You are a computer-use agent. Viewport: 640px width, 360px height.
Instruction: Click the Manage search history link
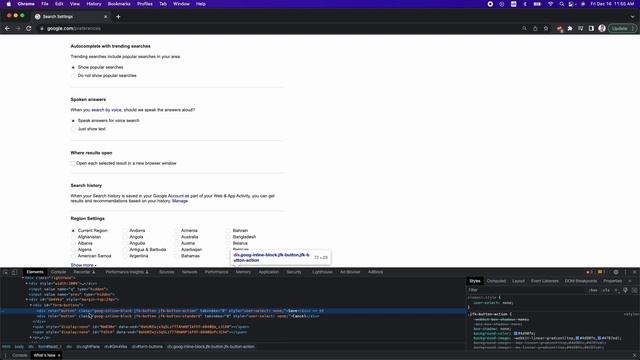(x=180, y=201)
